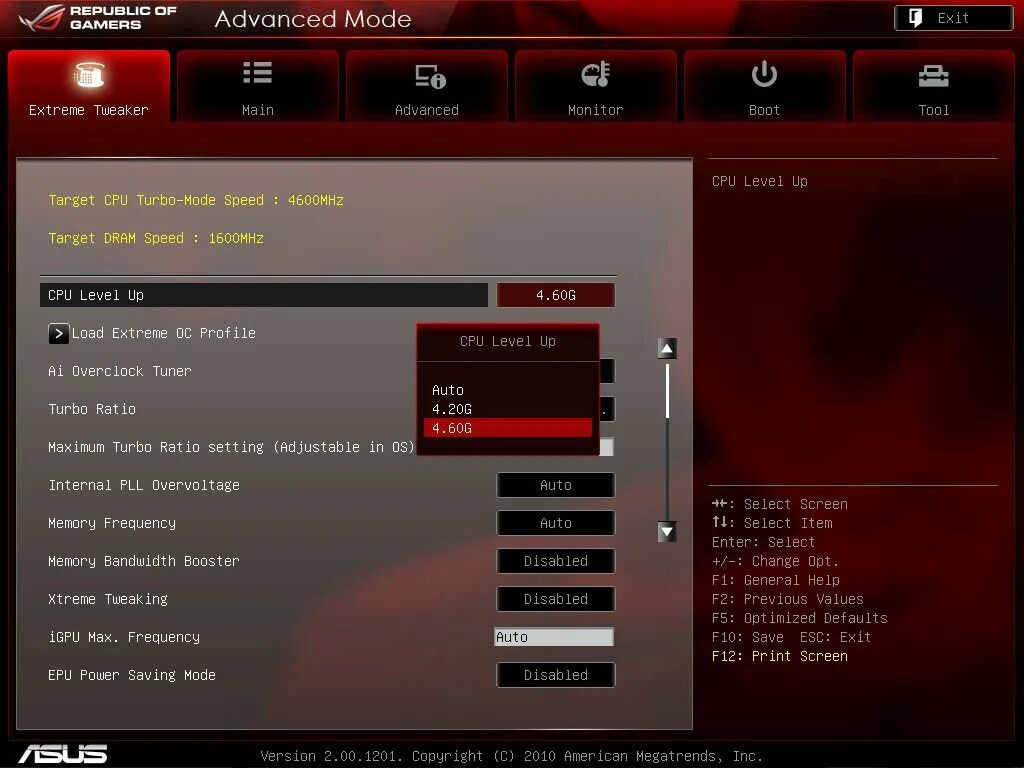Click the F2: Previous Values hint
Viewport: 1024px width, 768px height.
coord(788,599)
